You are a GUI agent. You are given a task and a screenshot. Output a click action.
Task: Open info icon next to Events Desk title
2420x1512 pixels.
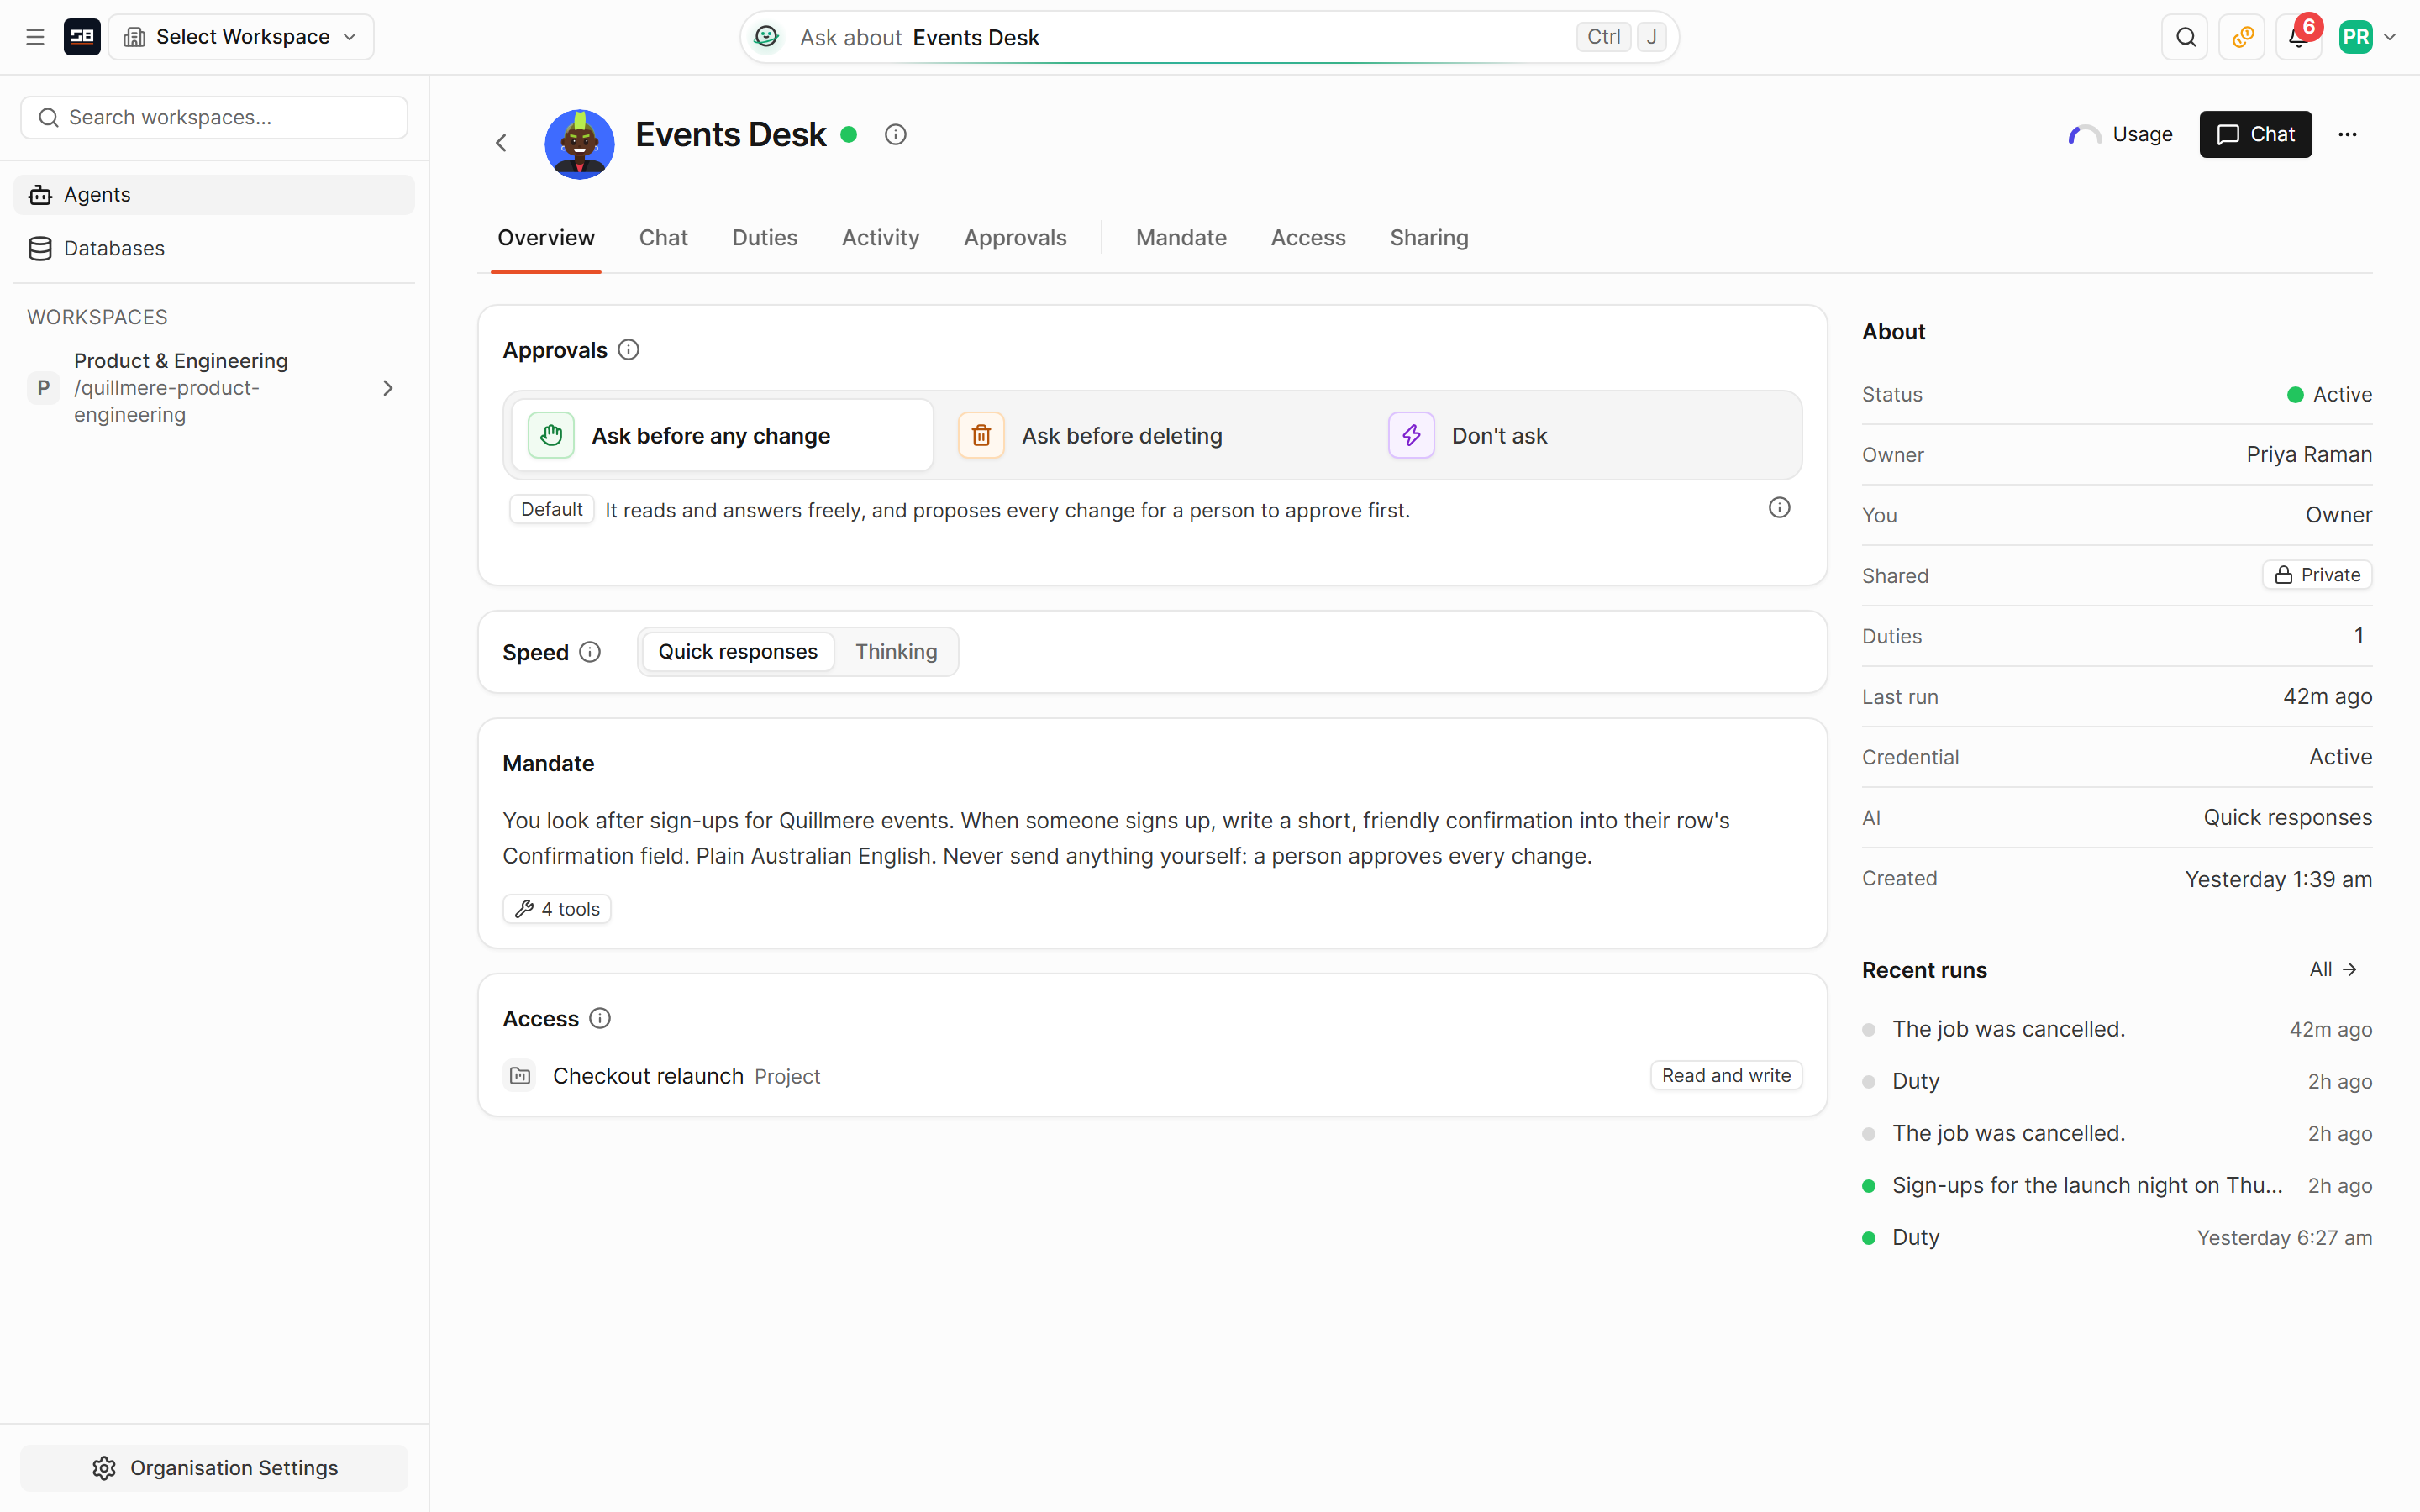(x=895, y=134)
